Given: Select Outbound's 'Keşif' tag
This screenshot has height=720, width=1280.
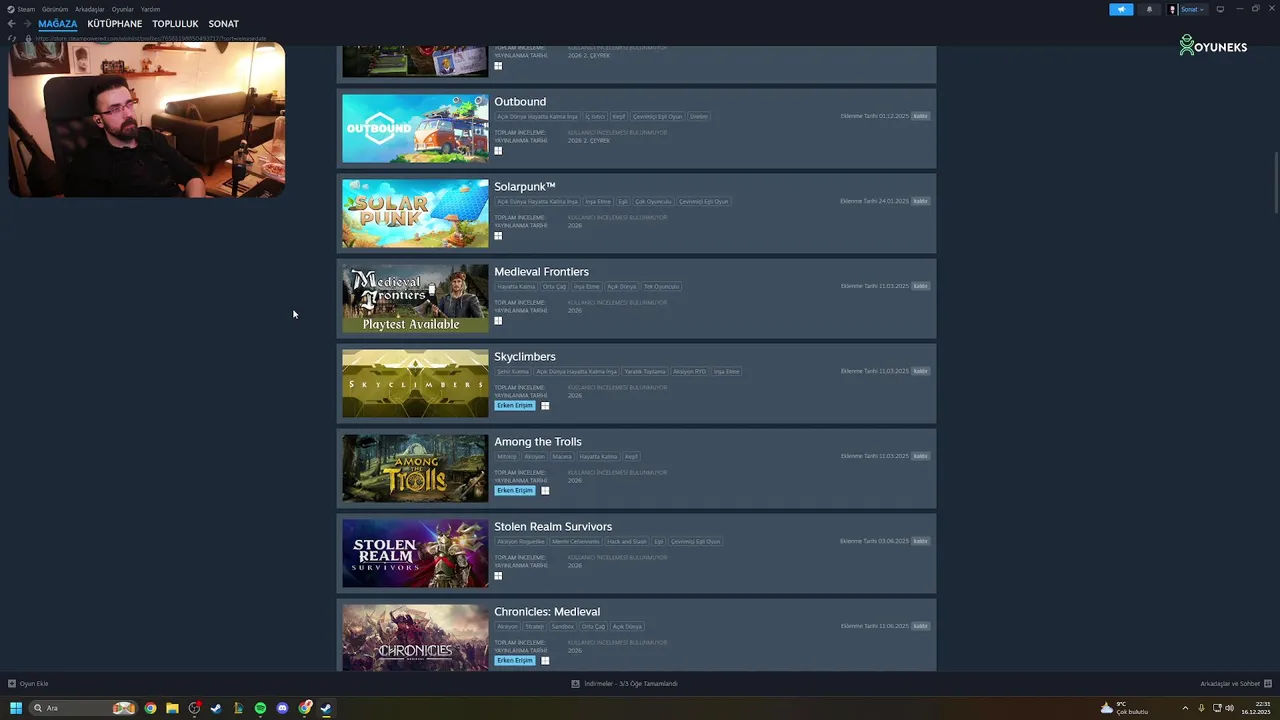Looking at the screenshot, I should point(619,116).
